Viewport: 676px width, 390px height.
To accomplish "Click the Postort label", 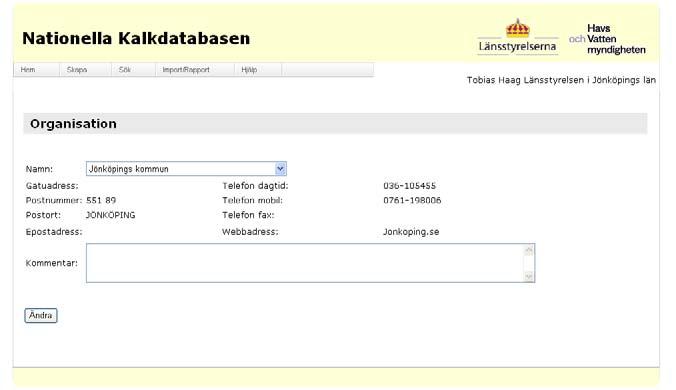I will (x=43, y=215).
